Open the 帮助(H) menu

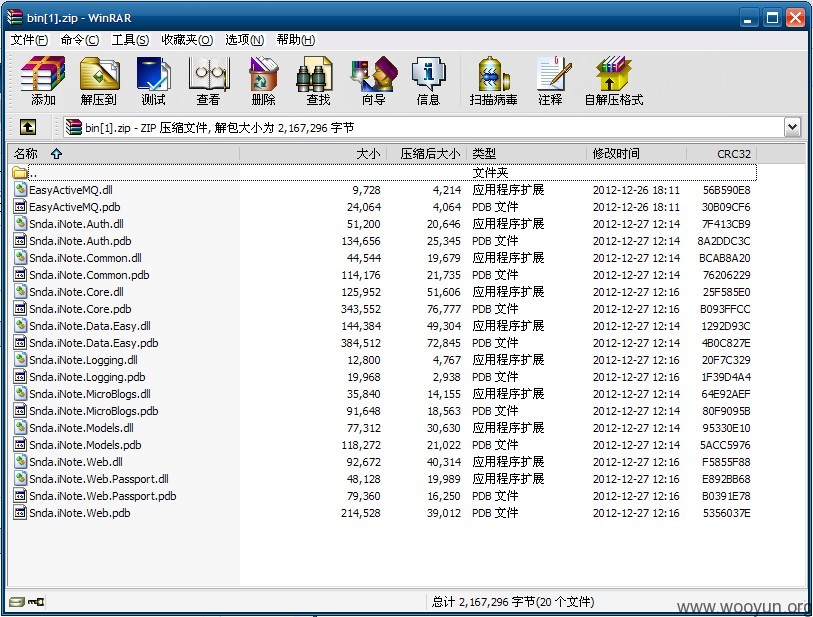[296, 40]
